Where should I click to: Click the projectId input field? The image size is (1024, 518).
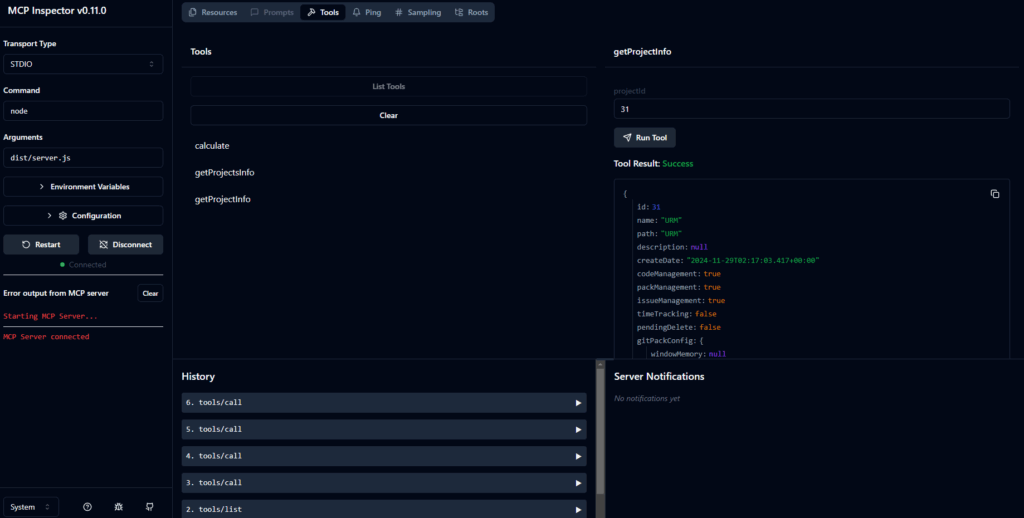click(x=812, y=109)
